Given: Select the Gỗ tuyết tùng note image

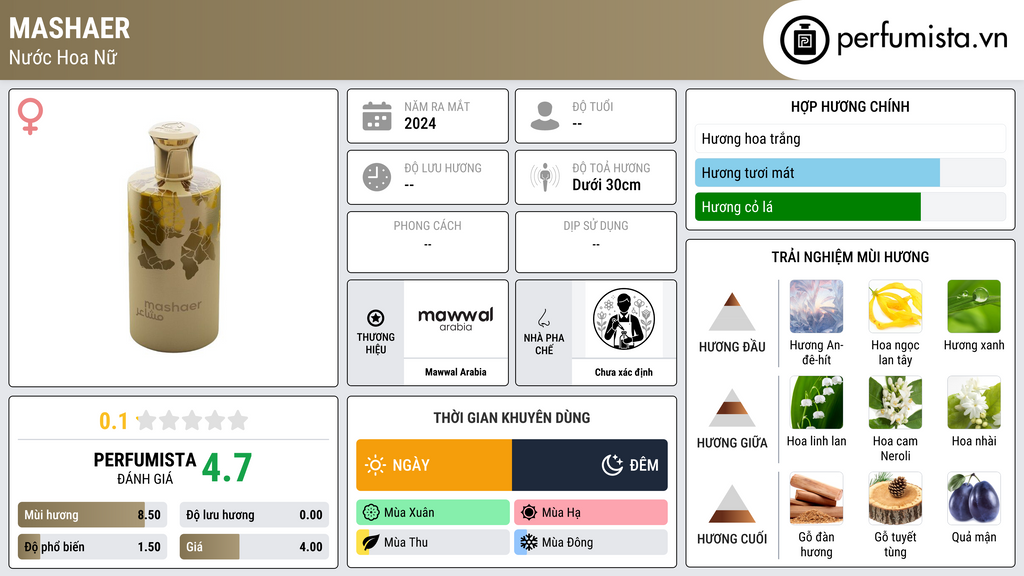Looking at the screenshot, I should click(895, 498).
